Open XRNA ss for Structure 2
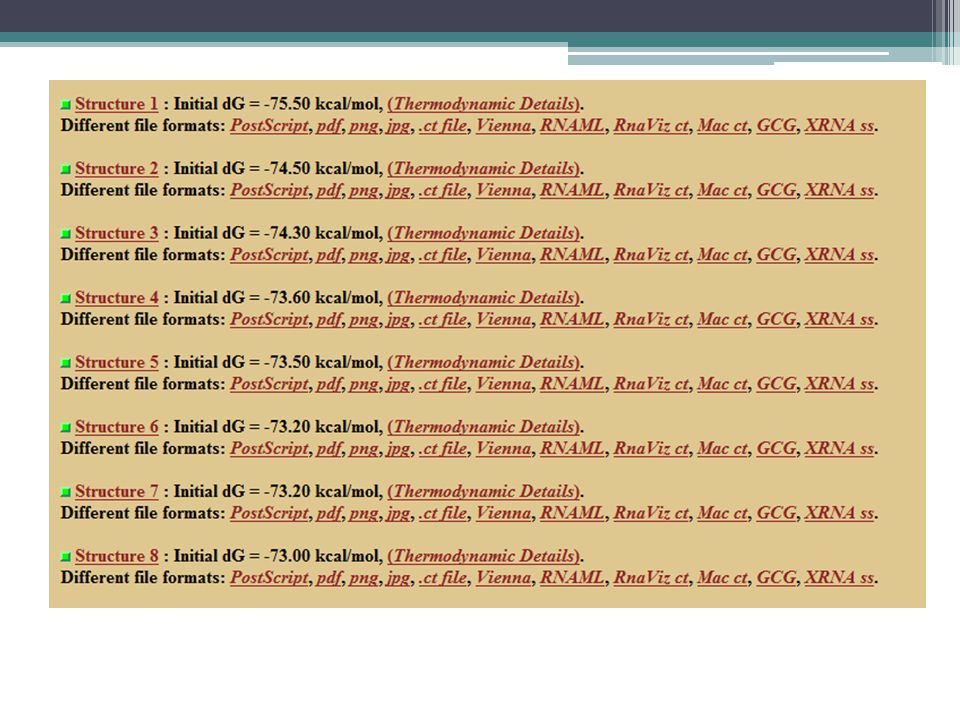The height and width of the screenshot is (720, 960). (839, 190)
